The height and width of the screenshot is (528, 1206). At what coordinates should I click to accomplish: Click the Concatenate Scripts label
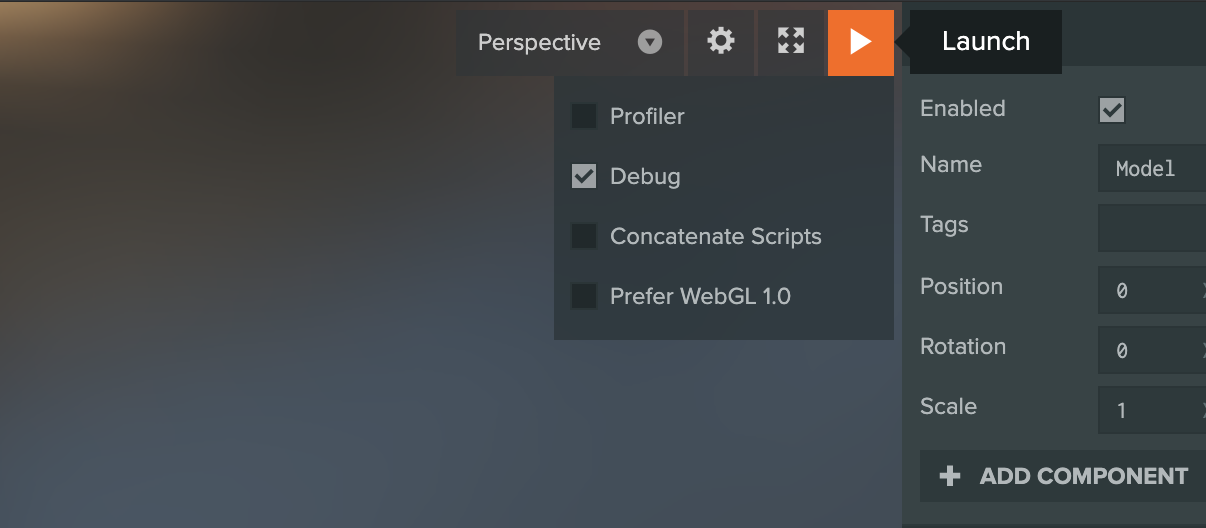click(x=715, y=236)
